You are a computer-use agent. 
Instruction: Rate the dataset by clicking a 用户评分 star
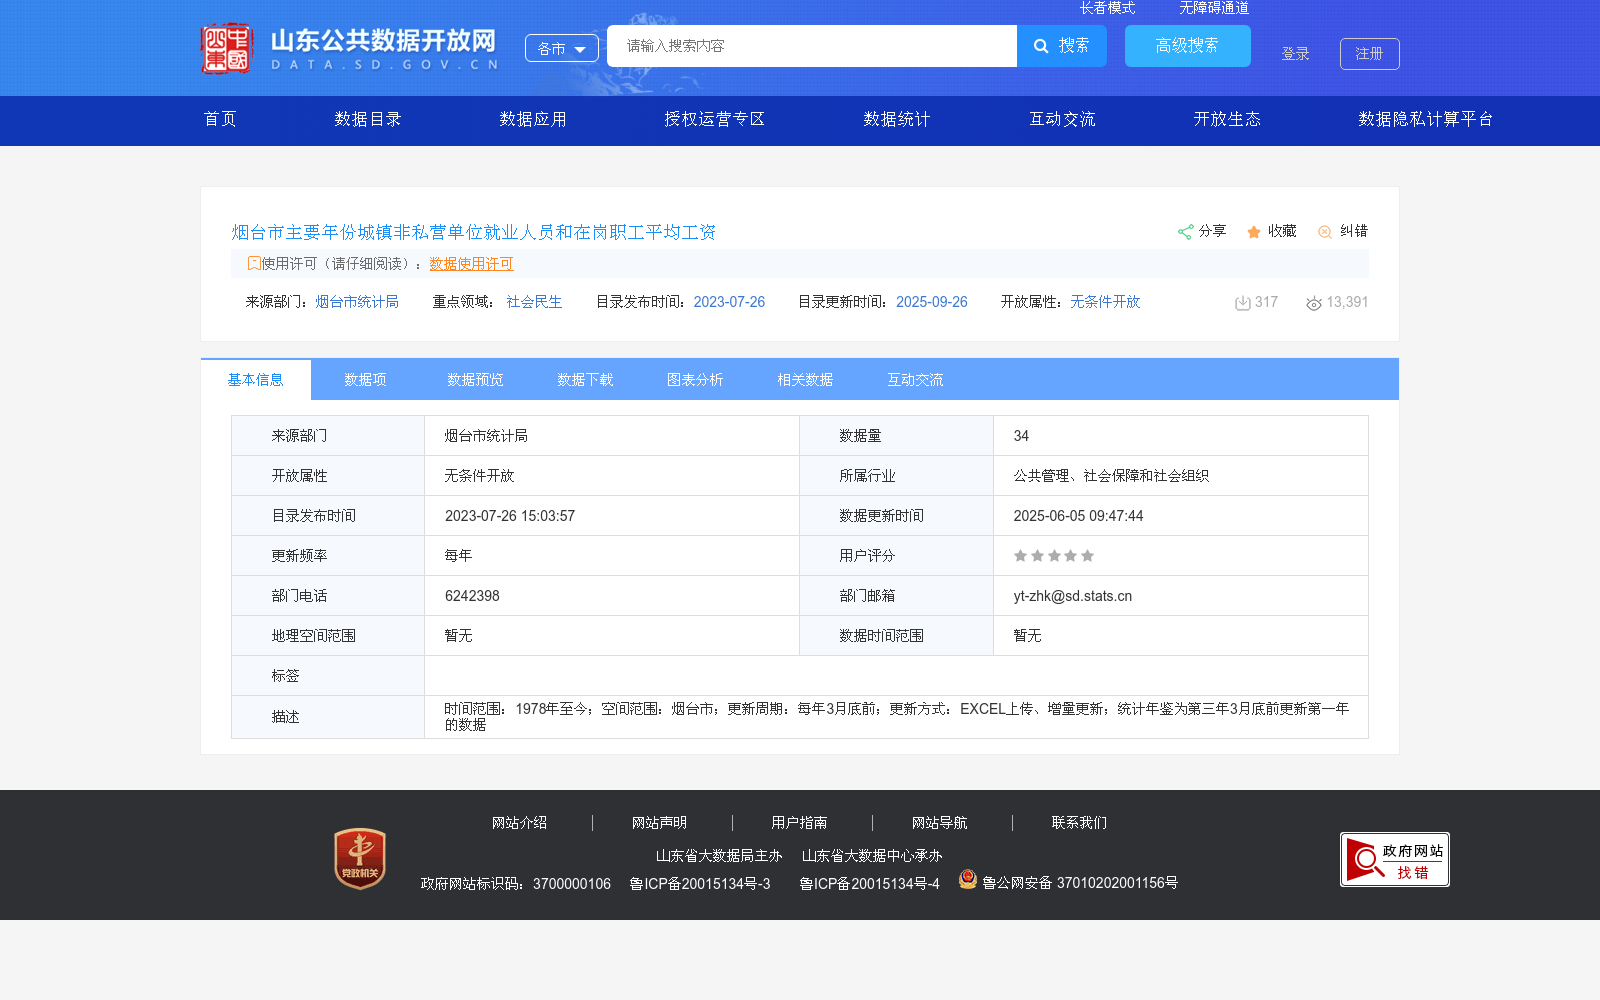tap(1053, 555)
